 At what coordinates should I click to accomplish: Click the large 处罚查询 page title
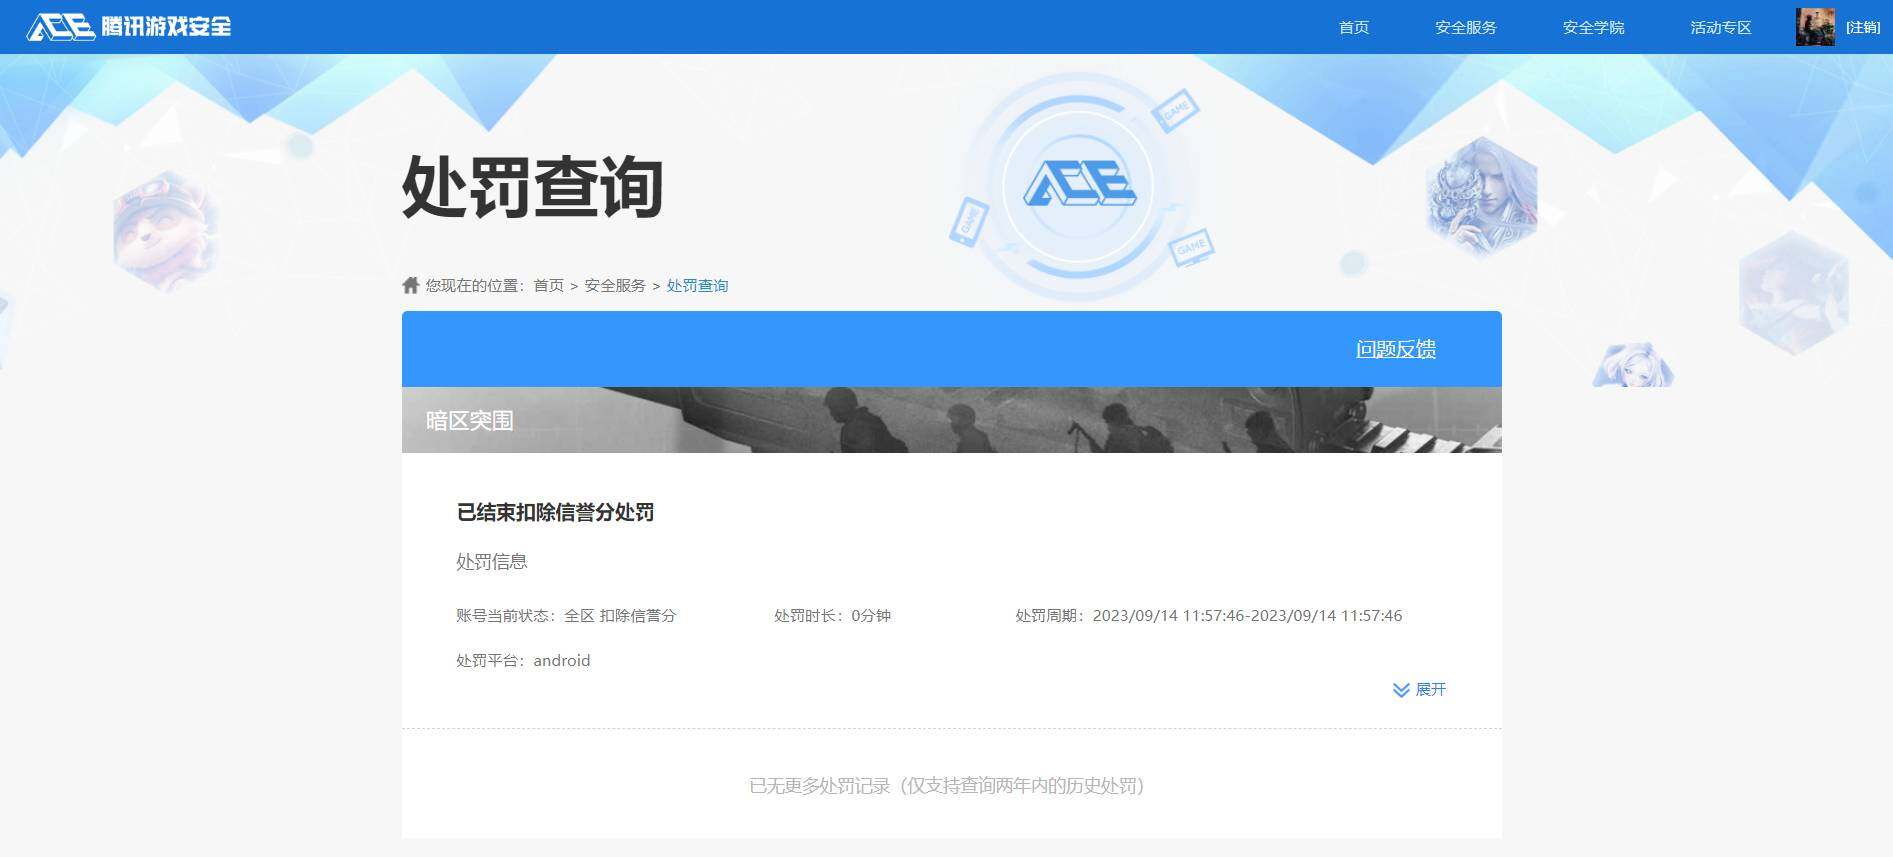(532, 187)
